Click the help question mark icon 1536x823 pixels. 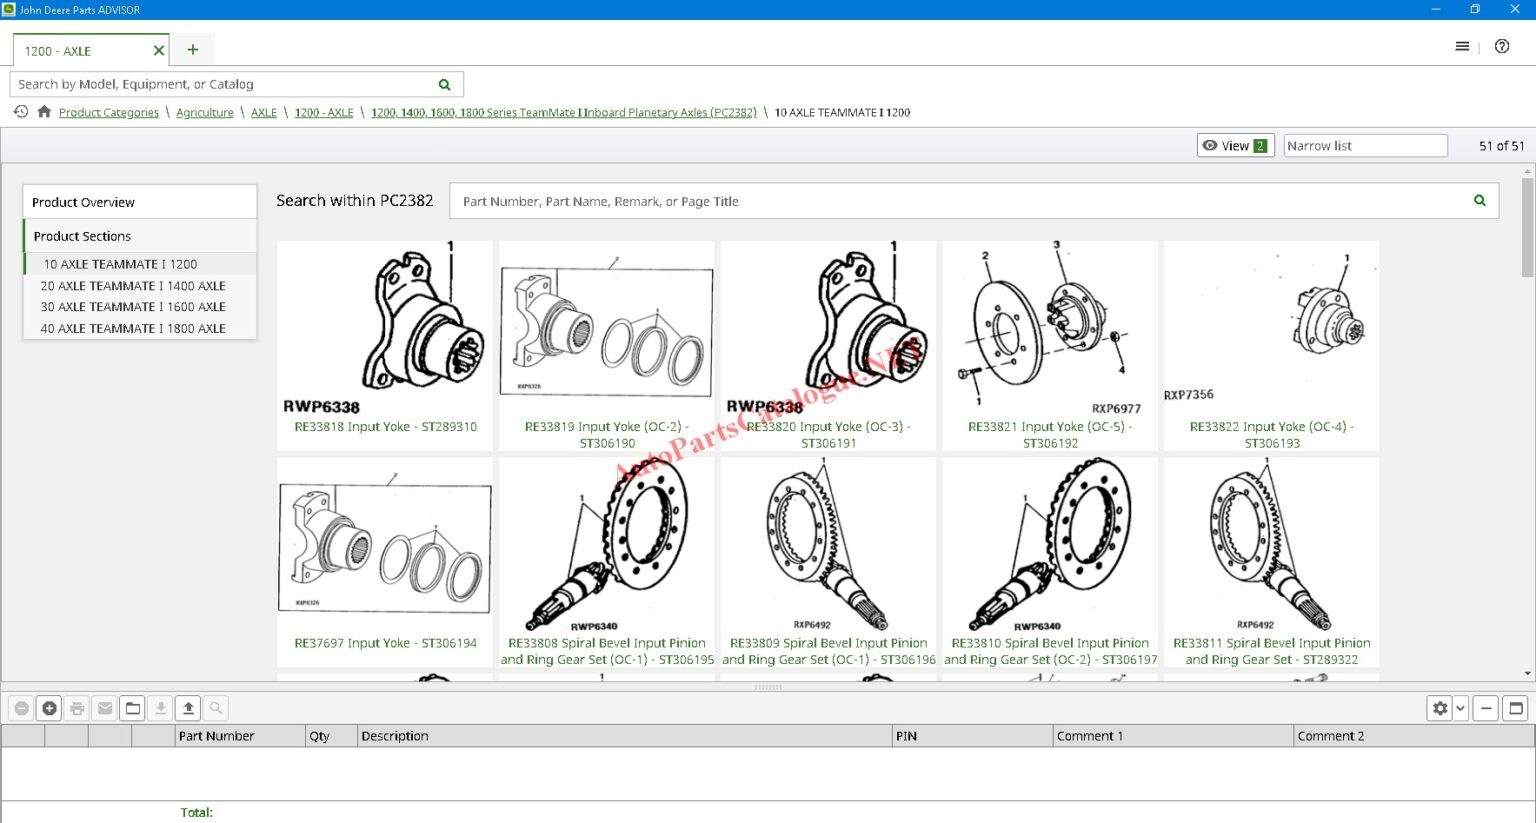(1502, 46)
